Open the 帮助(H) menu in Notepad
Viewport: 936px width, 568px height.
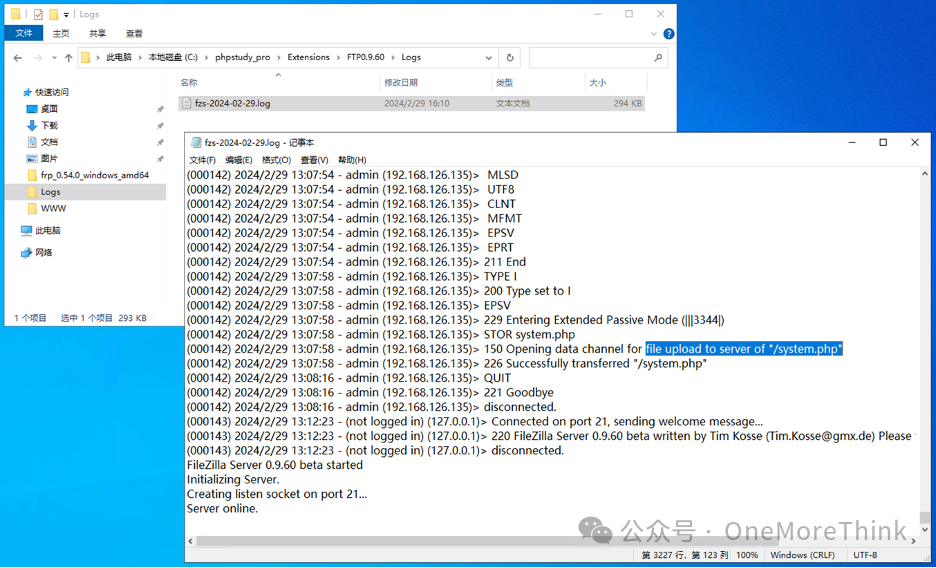(x=352, y=160)
